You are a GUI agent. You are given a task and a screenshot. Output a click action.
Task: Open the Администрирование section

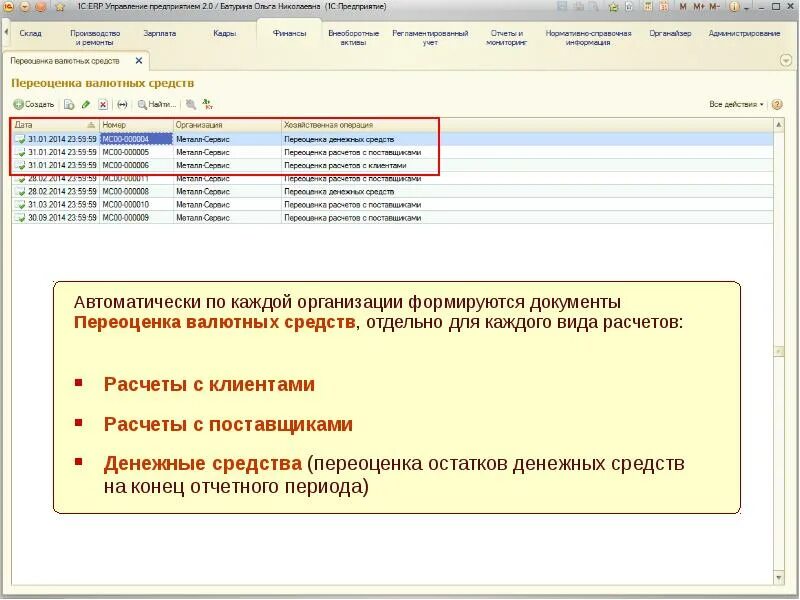pyautogui.click(x=744, y=33)
